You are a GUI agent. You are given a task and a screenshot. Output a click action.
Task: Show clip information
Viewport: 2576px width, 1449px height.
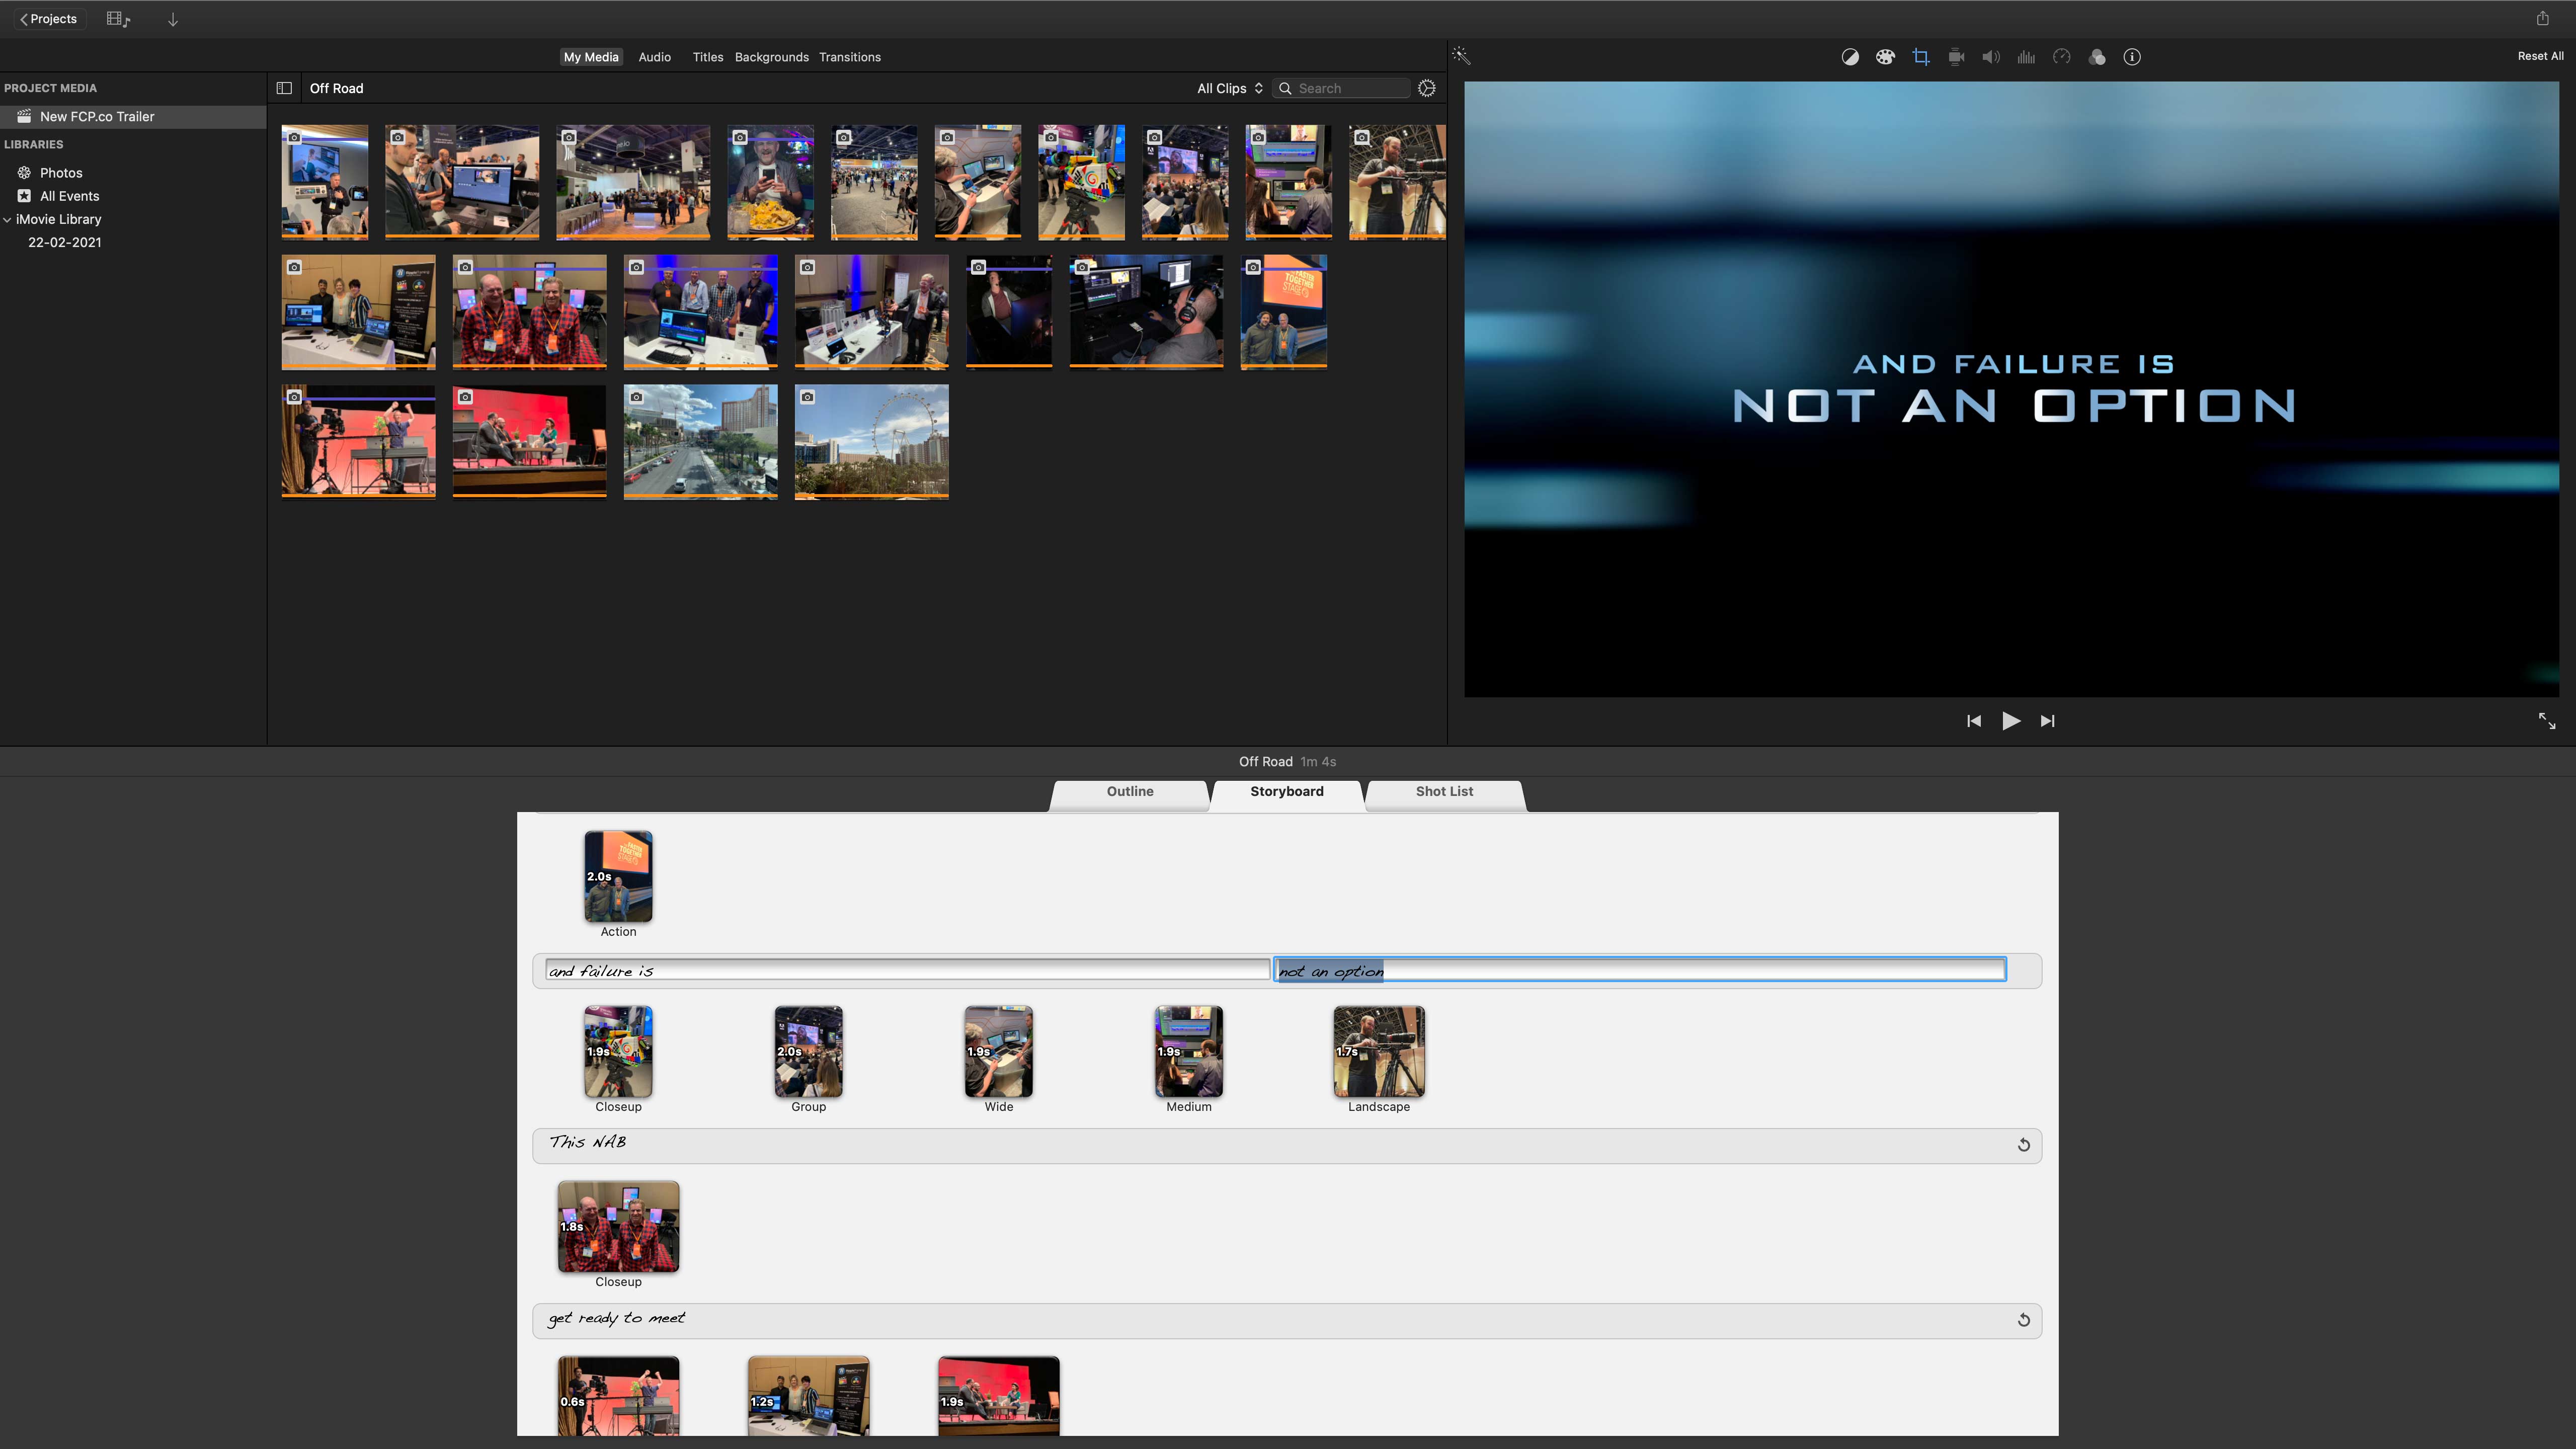click(x=2132, y=57)
